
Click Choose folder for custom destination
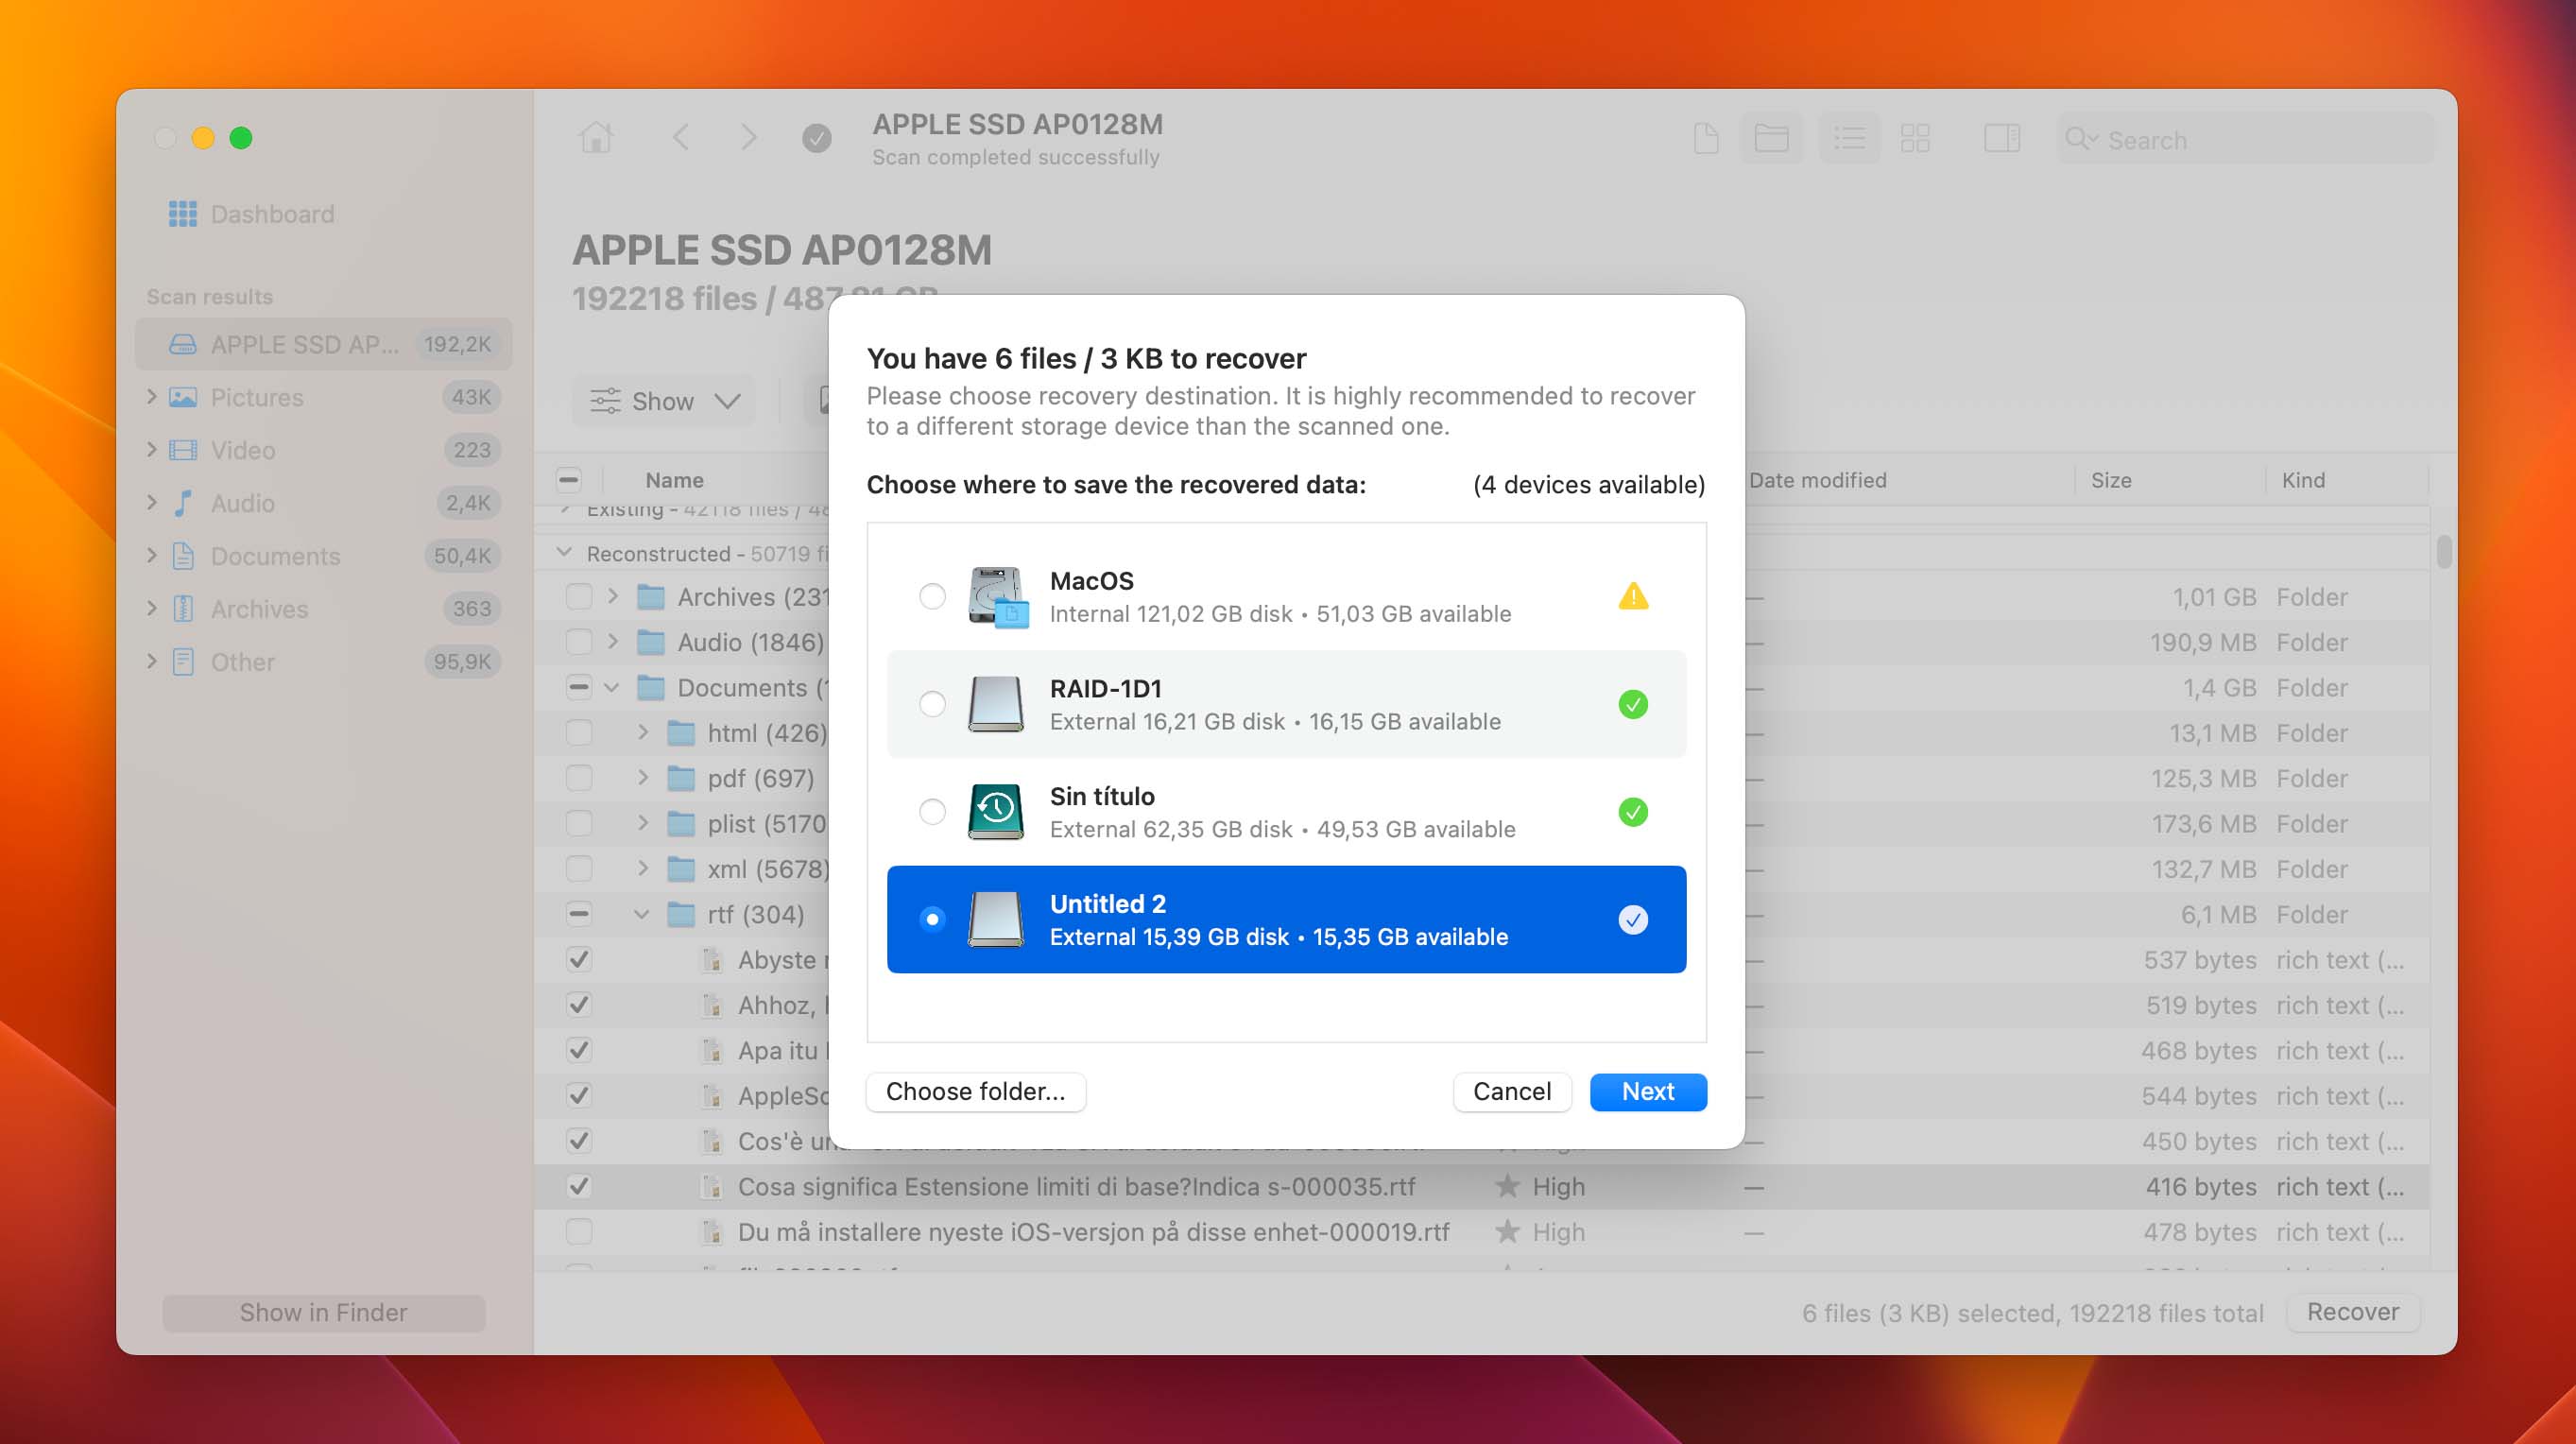click(976, 1090)
